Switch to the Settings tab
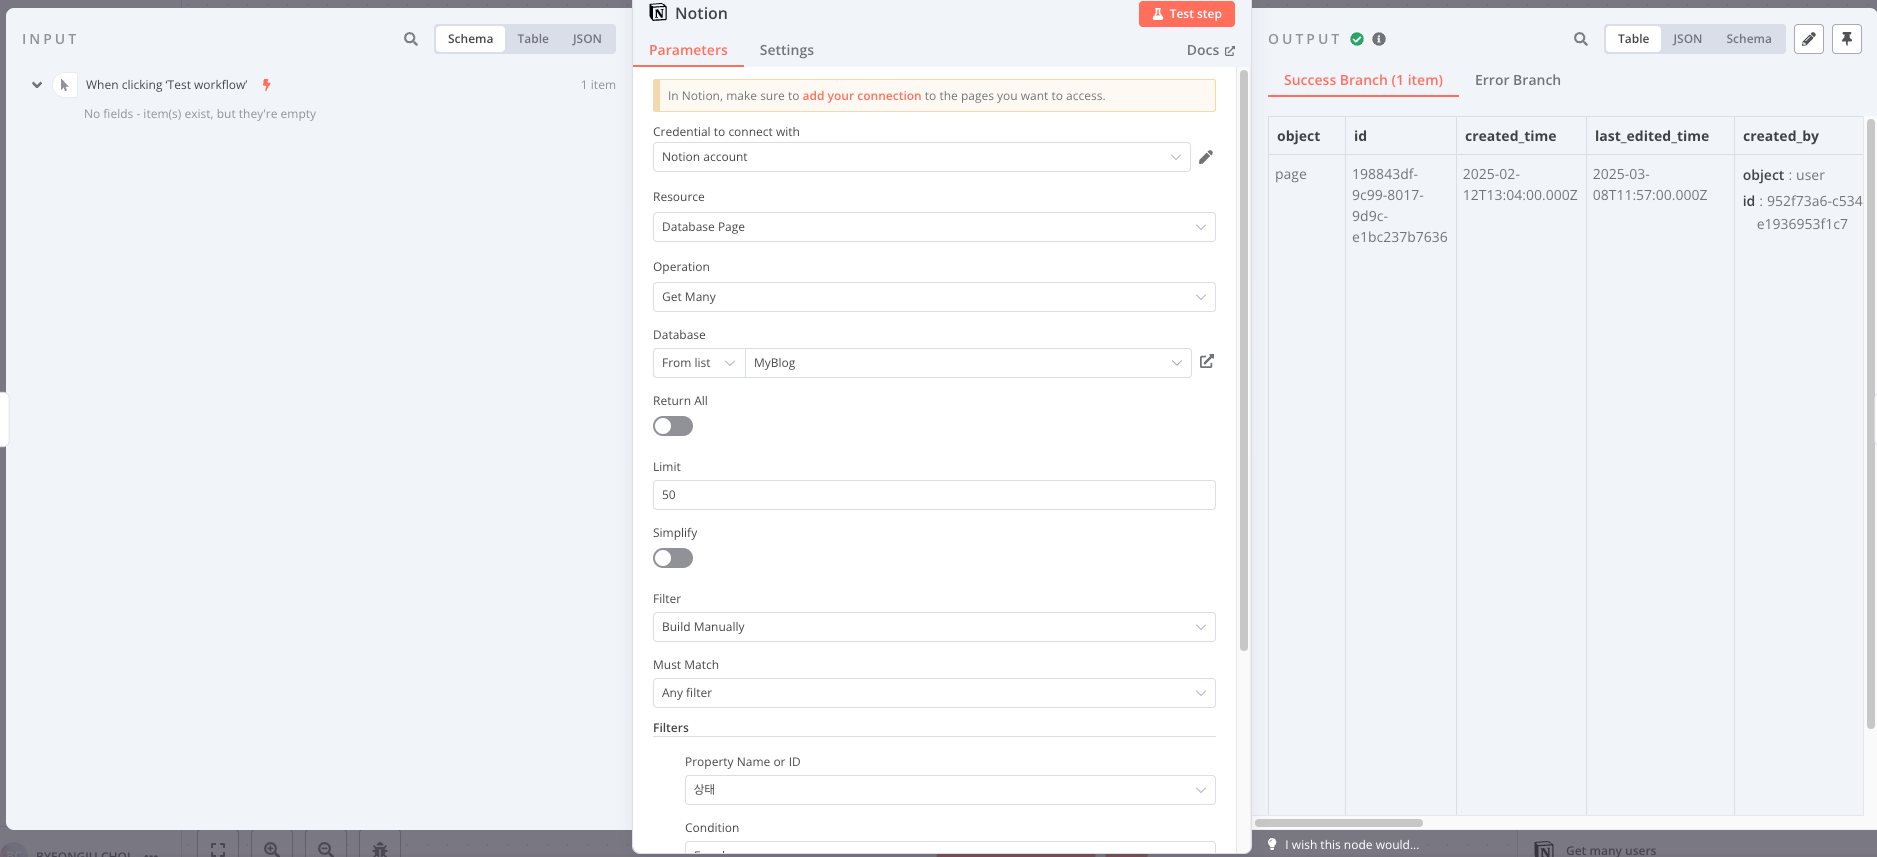Image resolution: width=1877 pixels, height=857 pixels. (786, 50)
